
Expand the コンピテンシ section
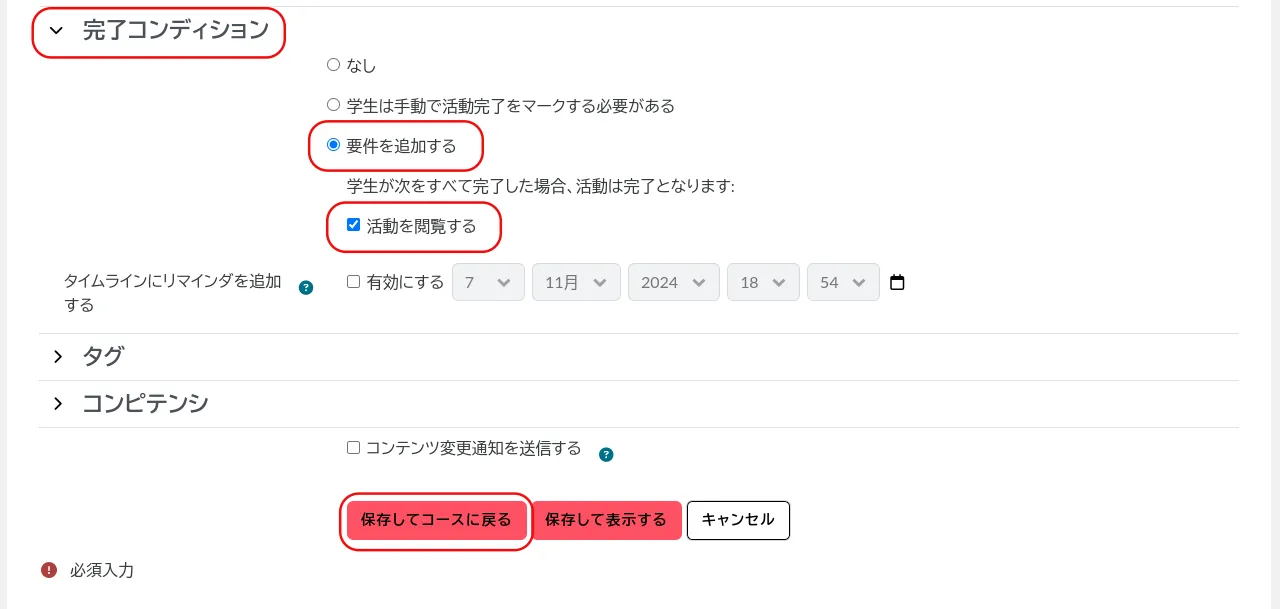pos(58,404)
